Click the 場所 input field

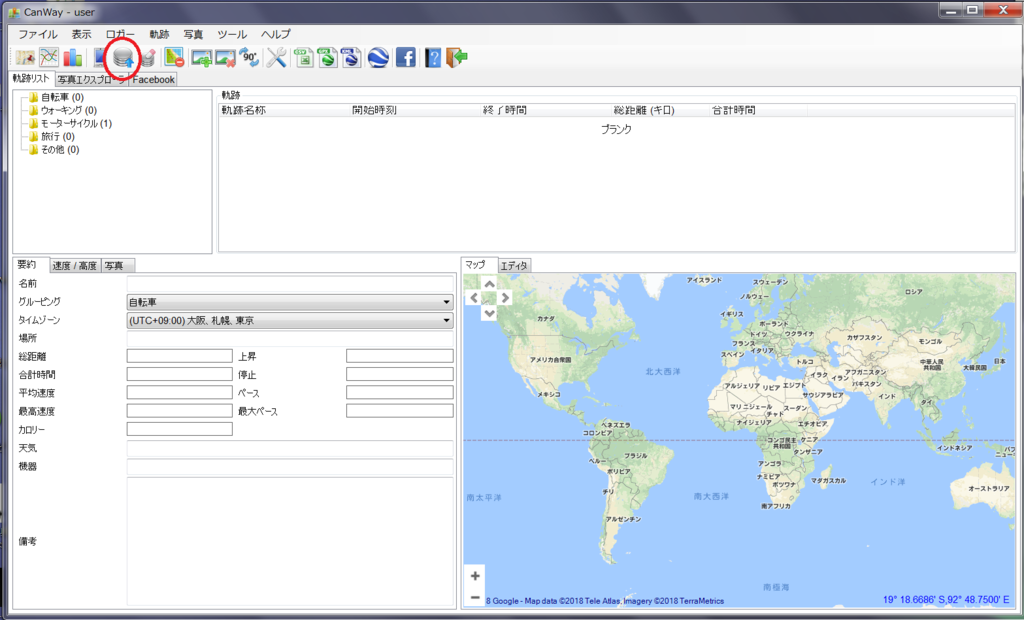pyautogui.click(x=290, y=338)
